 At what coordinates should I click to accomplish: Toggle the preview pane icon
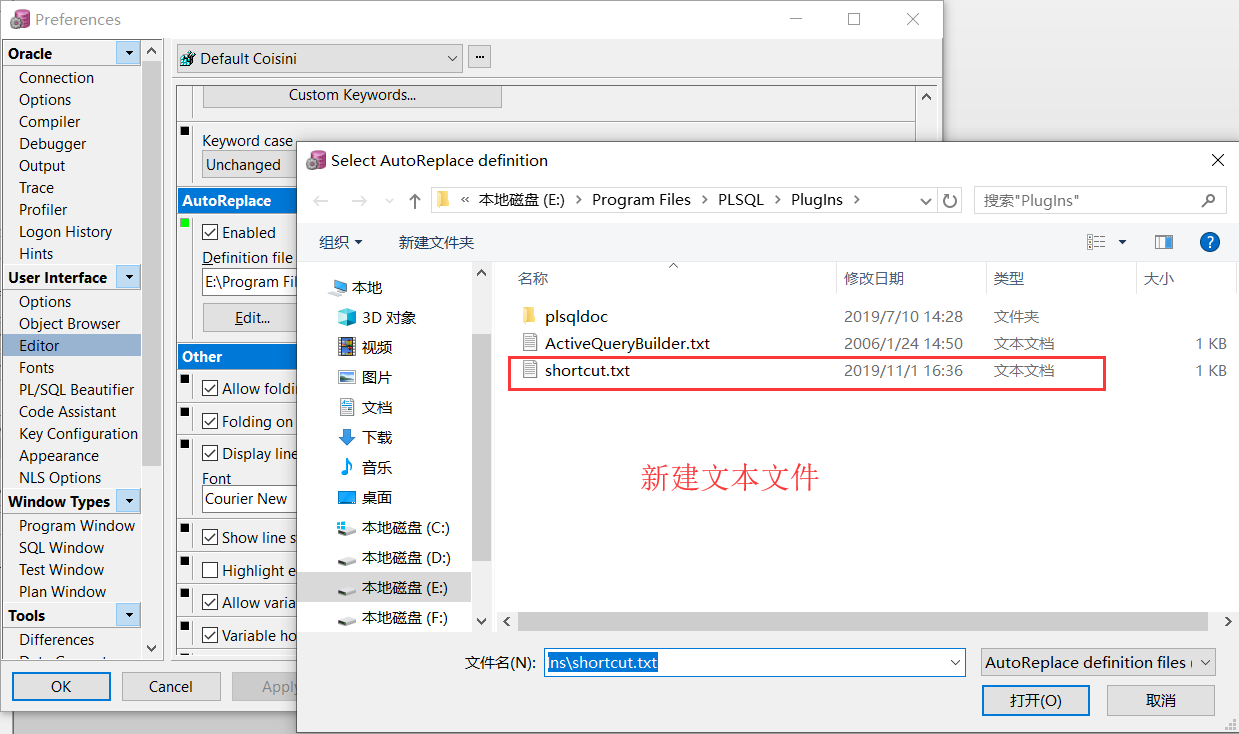tap(1163, 242)
